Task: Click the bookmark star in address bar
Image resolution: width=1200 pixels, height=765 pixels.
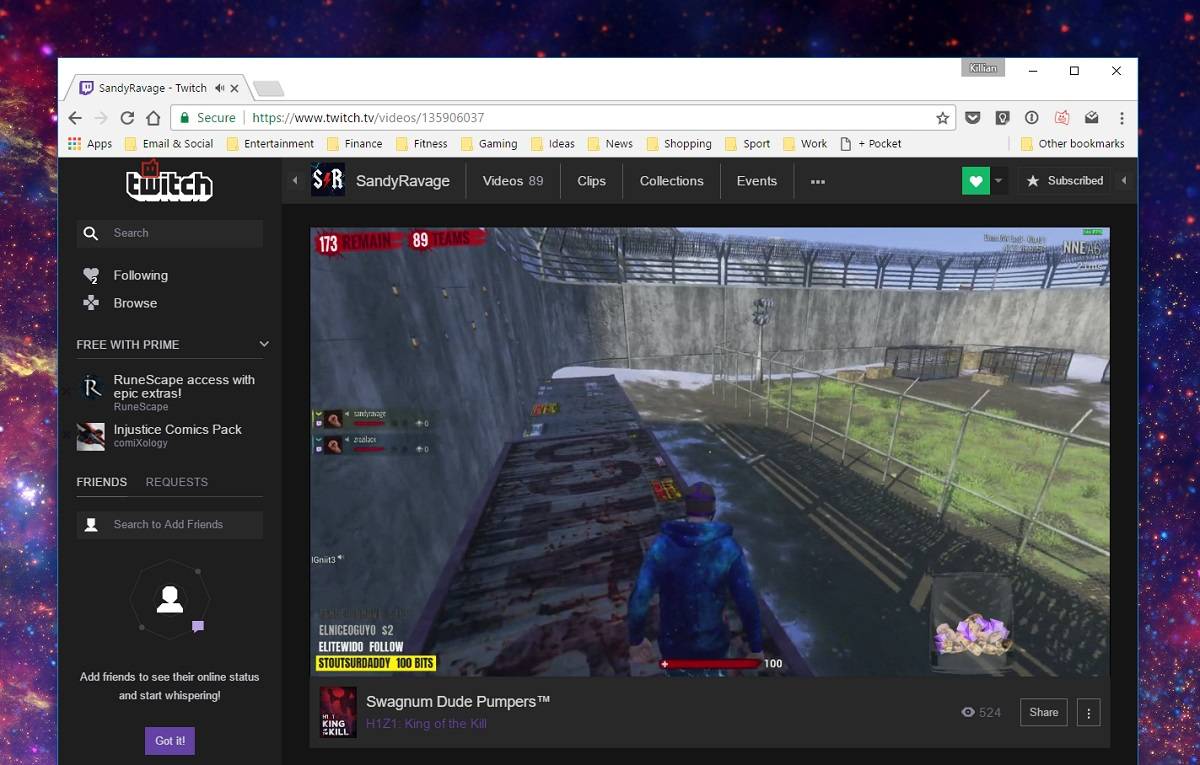Action: pyautogui.click(x=942, y=118)
